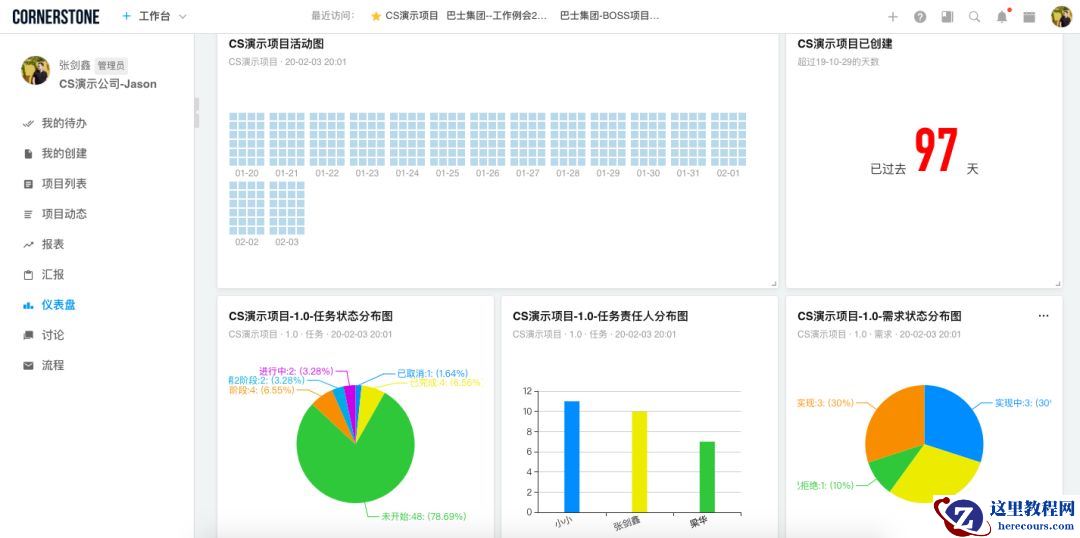Screen dimensions: 1080x538
Task: Open the notifications bell icon
Action: point(1002,17)
